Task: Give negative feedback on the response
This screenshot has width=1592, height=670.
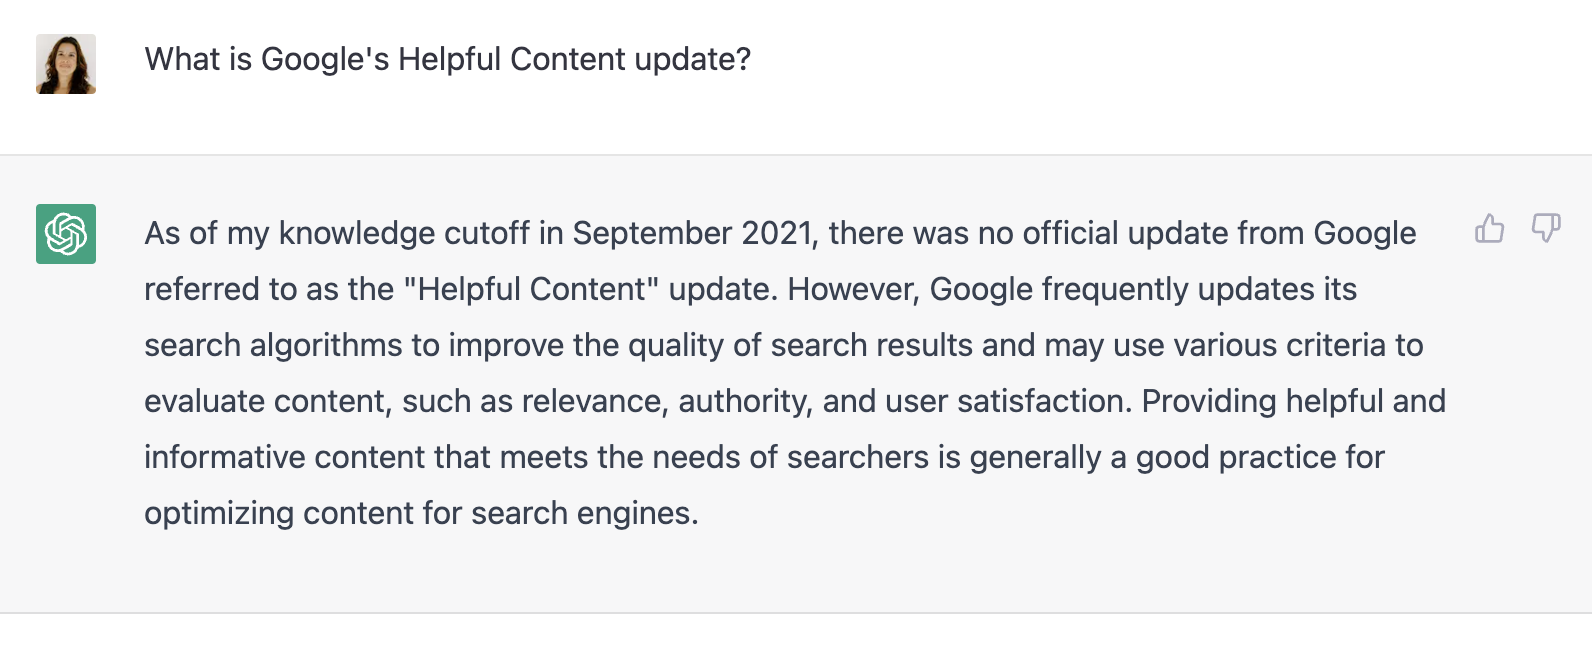Action: 1545,229
